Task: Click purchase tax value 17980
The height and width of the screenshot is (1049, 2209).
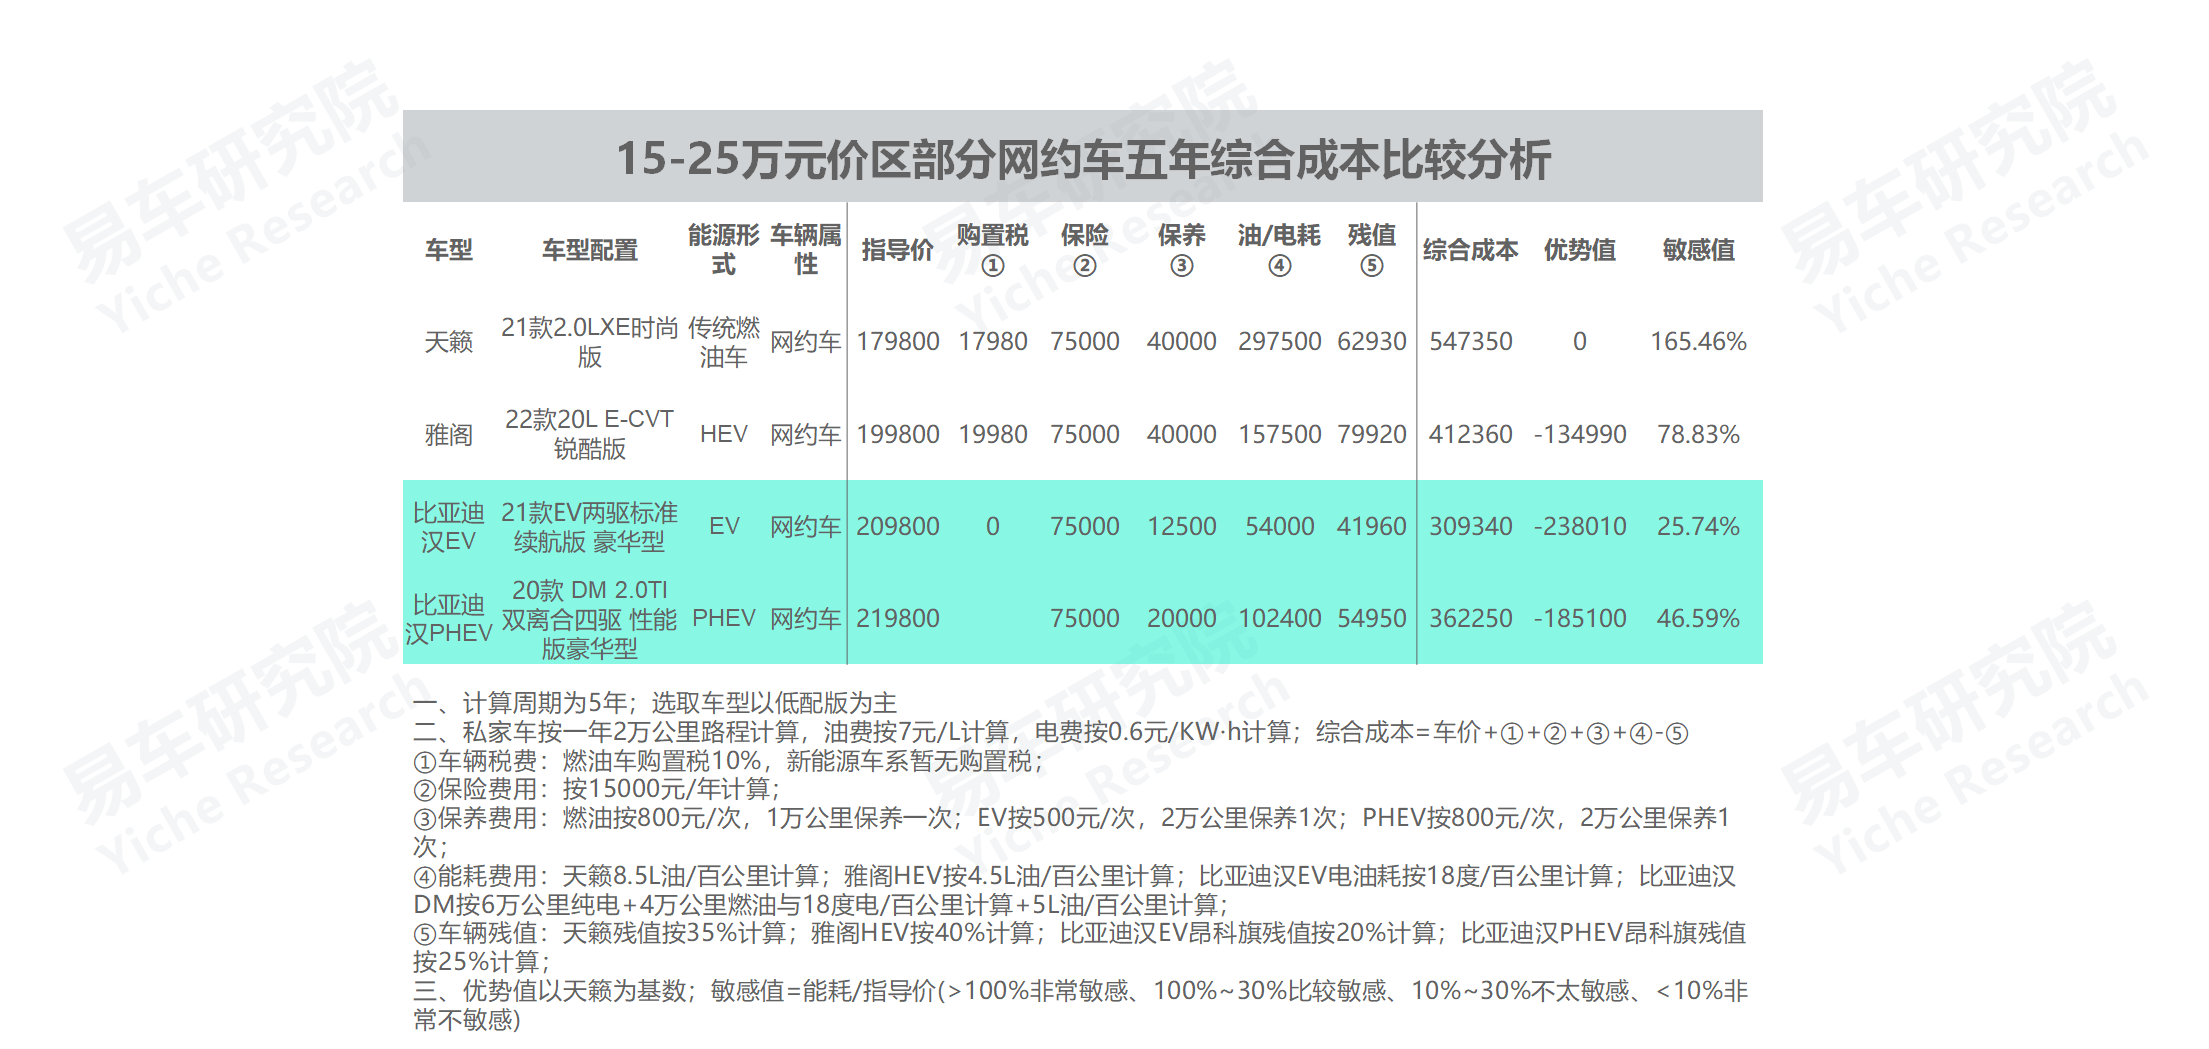Action: 992,342
